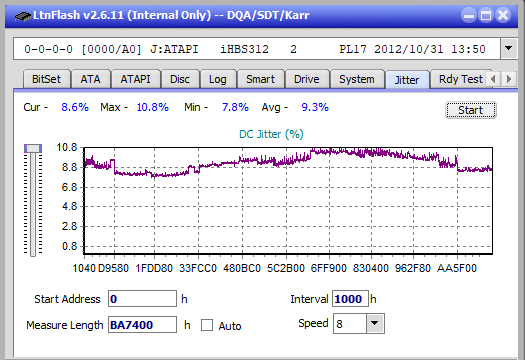Click the vertical jitter scale slider handle
The image size is (525, 360).
tap(33, 148)
